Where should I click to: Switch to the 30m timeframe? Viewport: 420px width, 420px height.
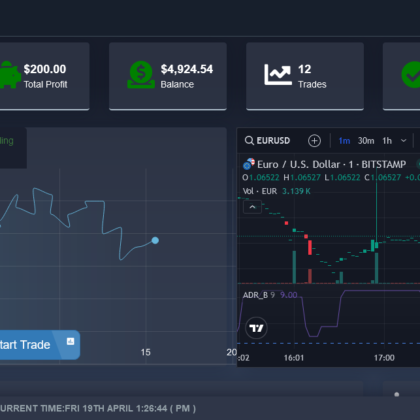click(x=366, y=141)
